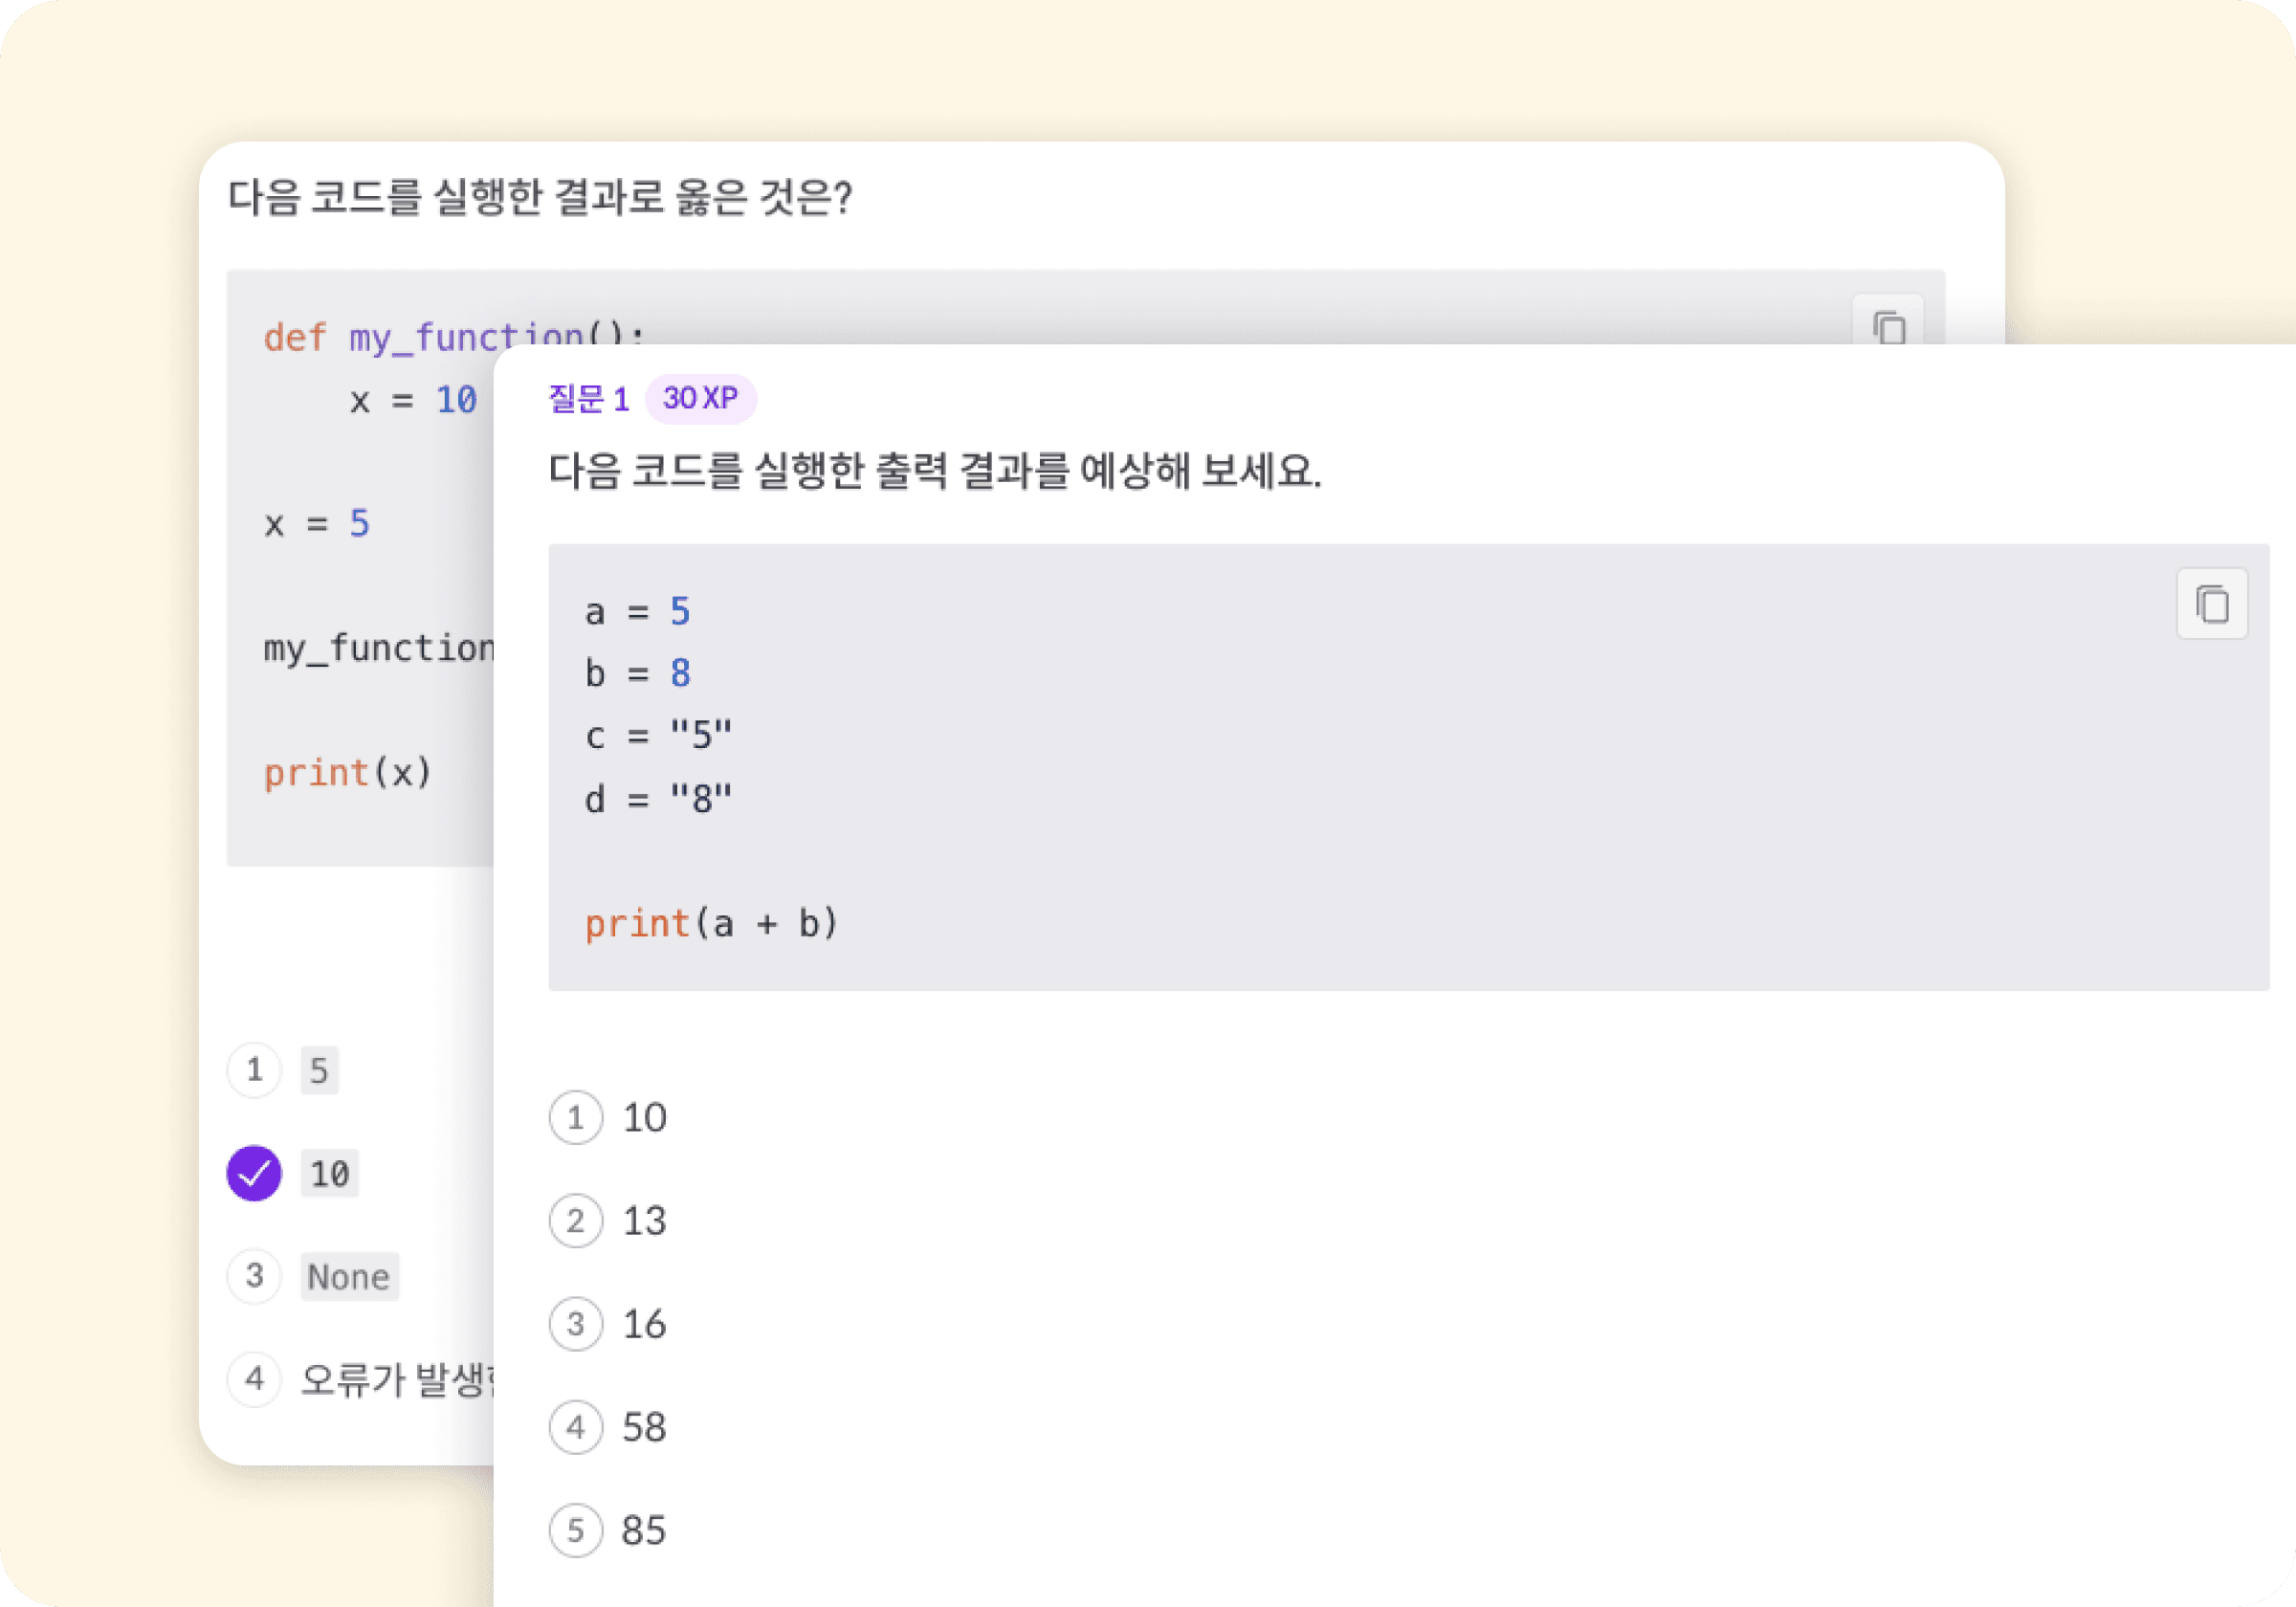Click the question text 다음 코드를 실행한 출력 결과를
This screenshot has width=2296, height=1607.
point(934,470)
